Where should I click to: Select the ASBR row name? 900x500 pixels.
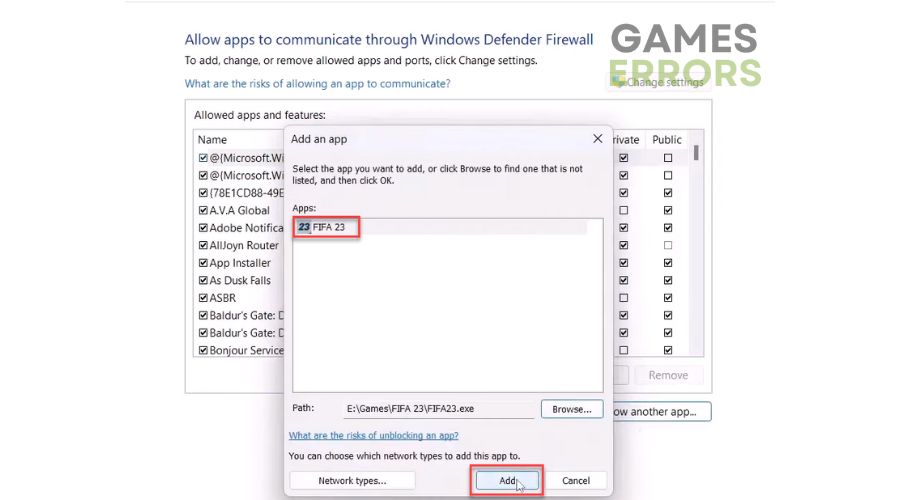[x=223, y=298]
